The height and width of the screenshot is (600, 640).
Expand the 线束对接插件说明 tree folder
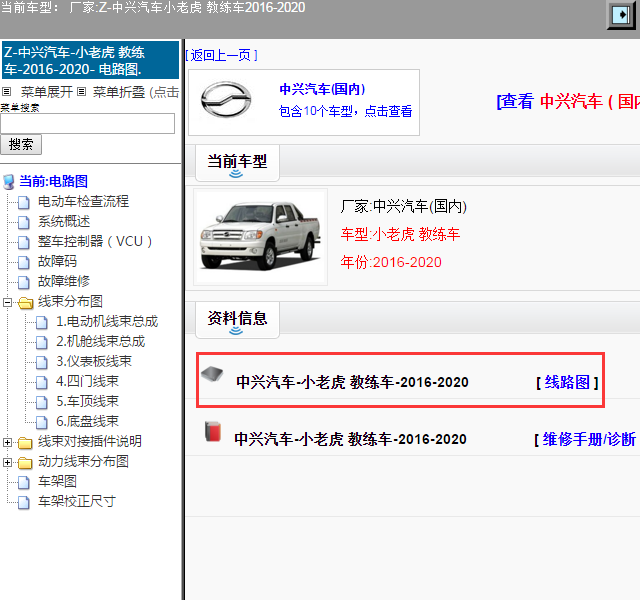point(7,442)
